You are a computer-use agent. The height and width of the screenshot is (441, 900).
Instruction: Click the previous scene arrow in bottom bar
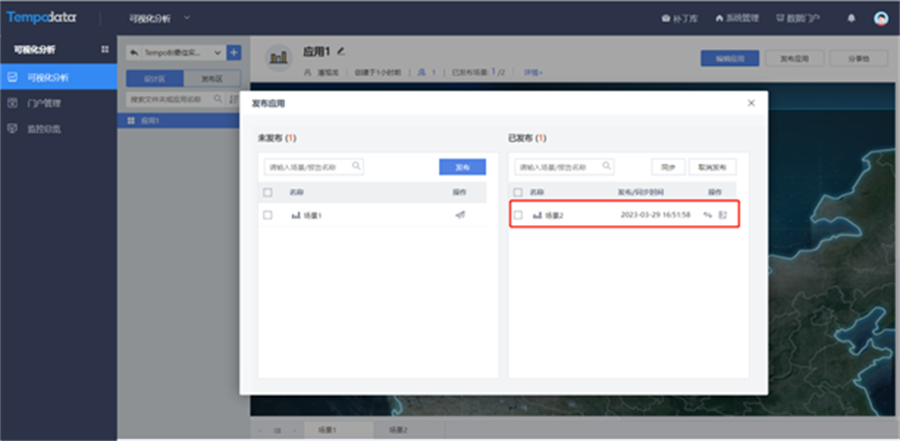point(260,430)
